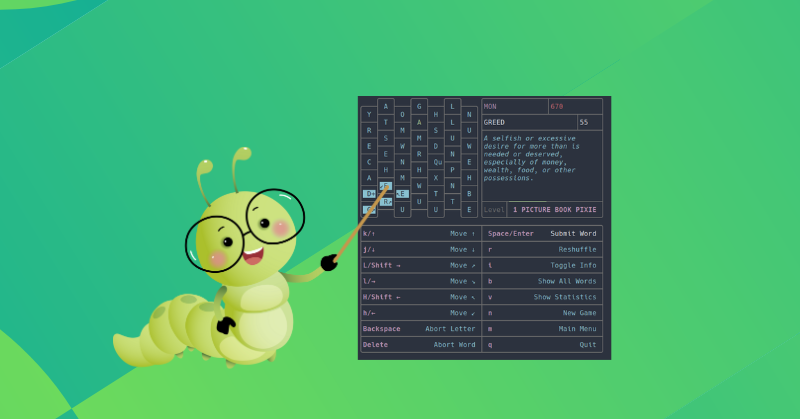Select the B letter tile

469,193
